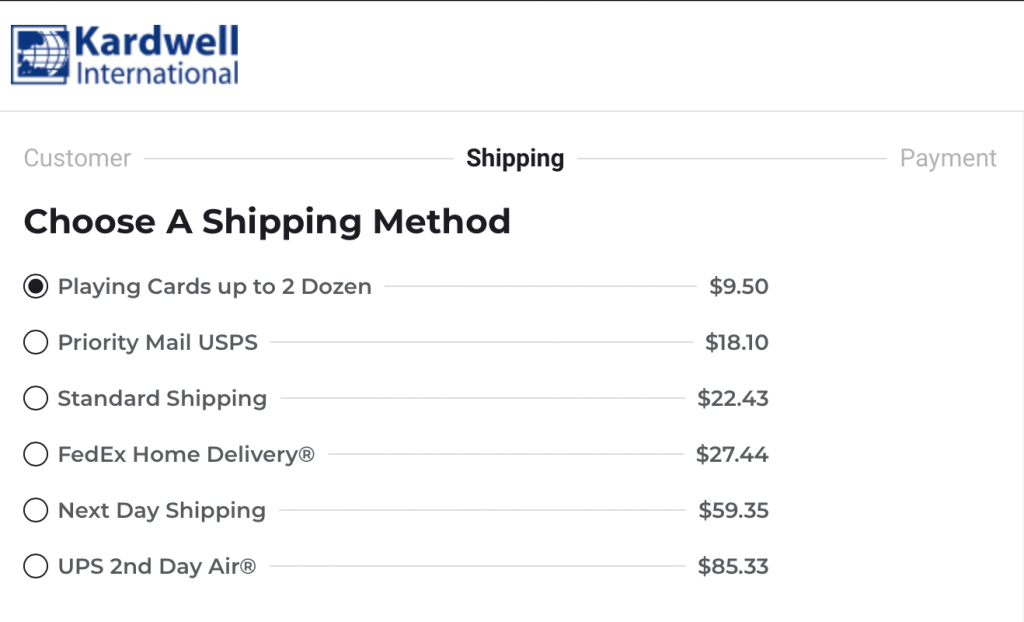
Task: Go back to the Customer step
Action: (77, 158)
